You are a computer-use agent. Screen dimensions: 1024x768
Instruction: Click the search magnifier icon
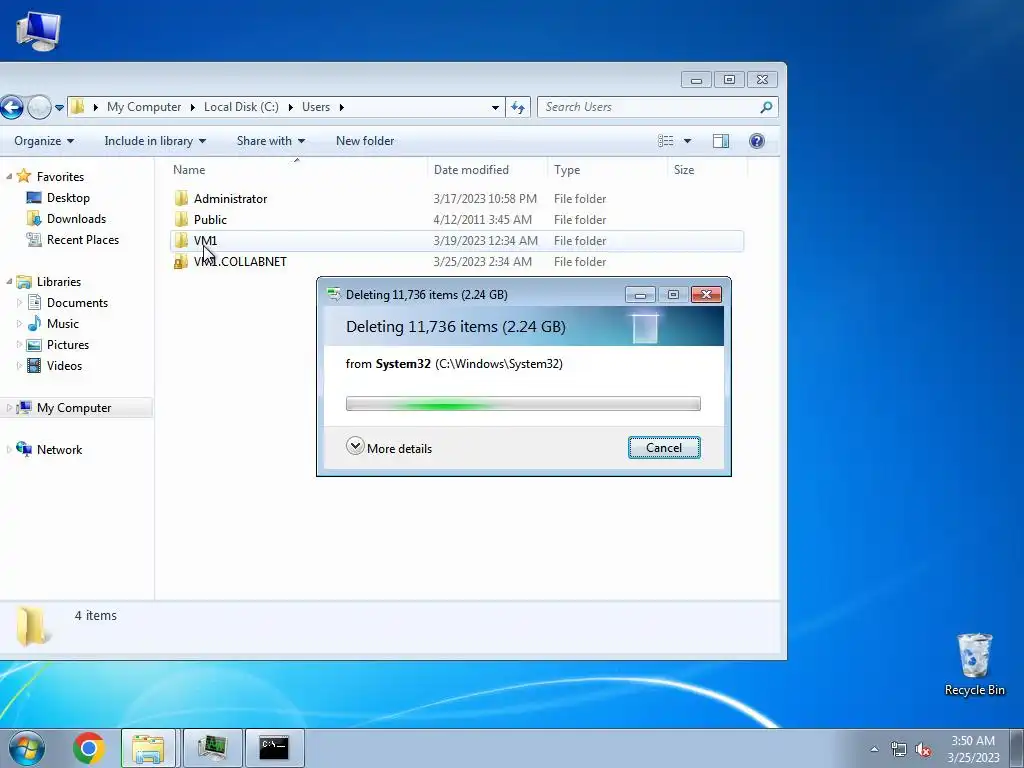(767, 107)
